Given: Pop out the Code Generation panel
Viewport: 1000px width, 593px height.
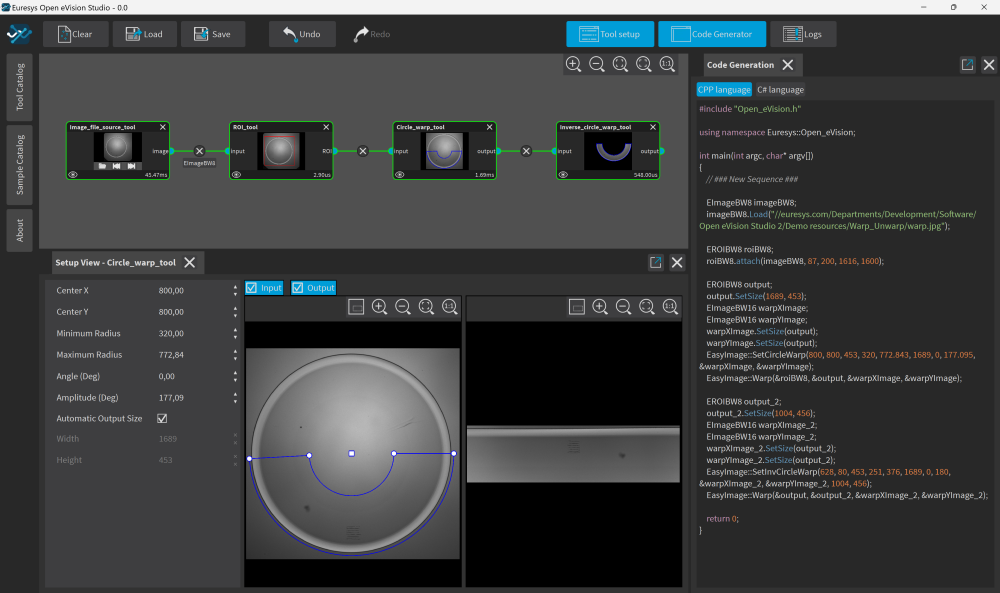Looking at the screenshot, I should pyautogui.click(x=967, y=65).
